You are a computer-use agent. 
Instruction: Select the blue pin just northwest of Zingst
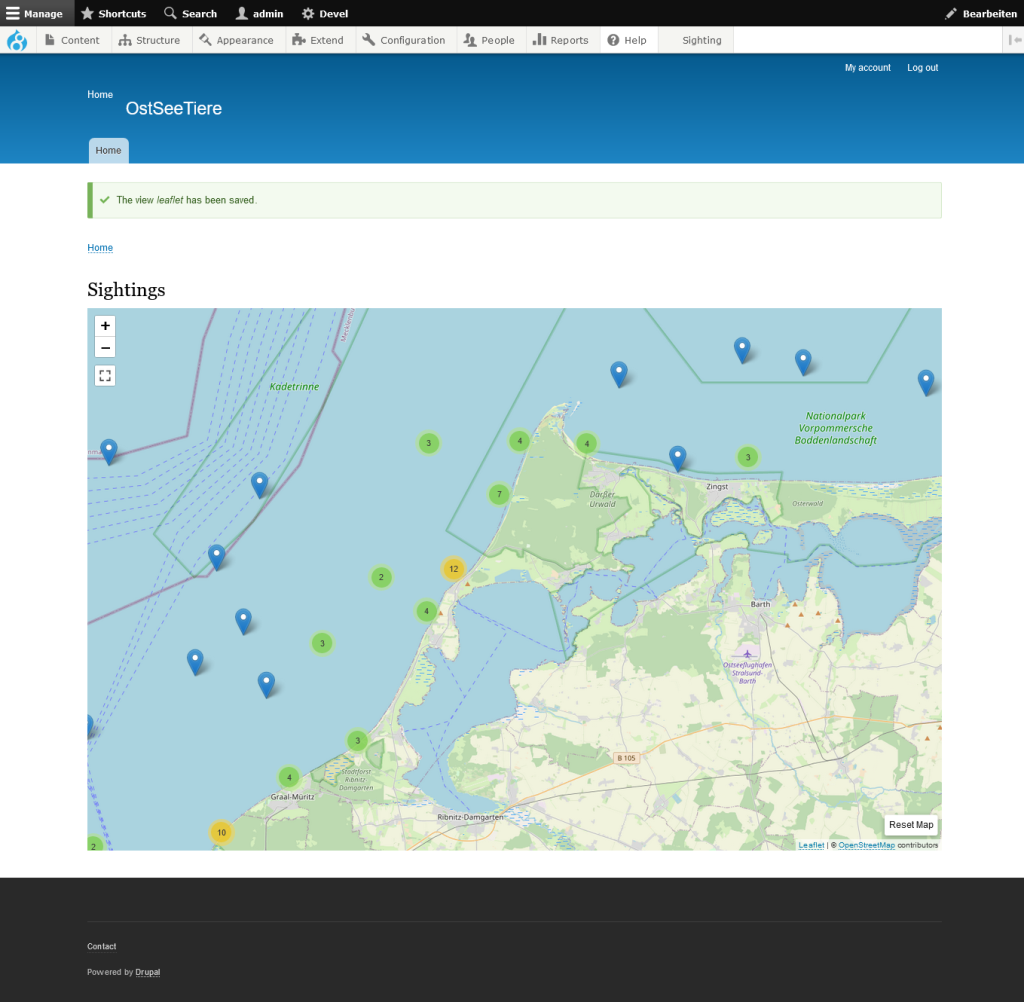pyautogui.click(x=678, y=458)
